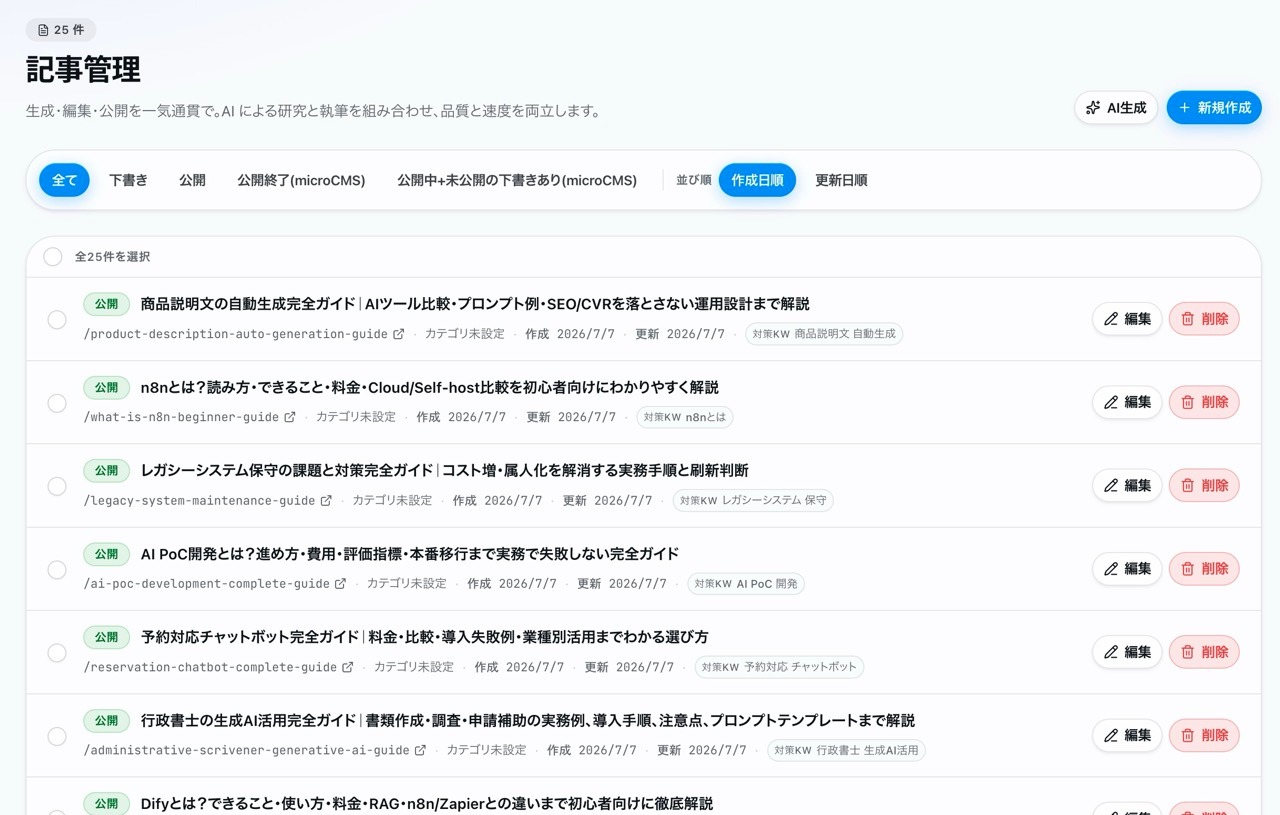Open external link icon for product-description-auto-generation-guide
Image resolution: width=1280 pixels, height=815 pixels.
(399, 334)
